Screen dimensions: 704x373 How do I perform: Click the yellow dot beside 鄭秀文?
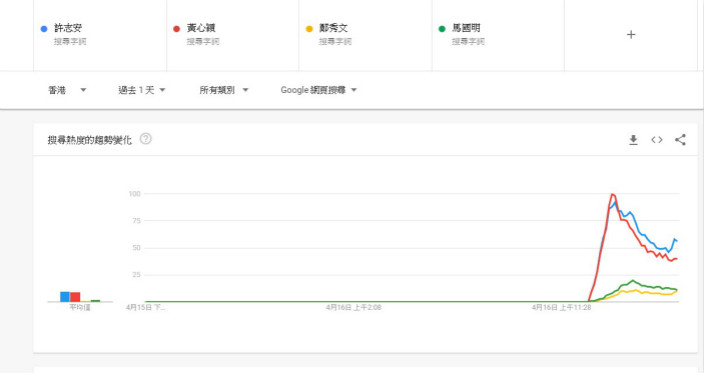click(x=309, y=29)
